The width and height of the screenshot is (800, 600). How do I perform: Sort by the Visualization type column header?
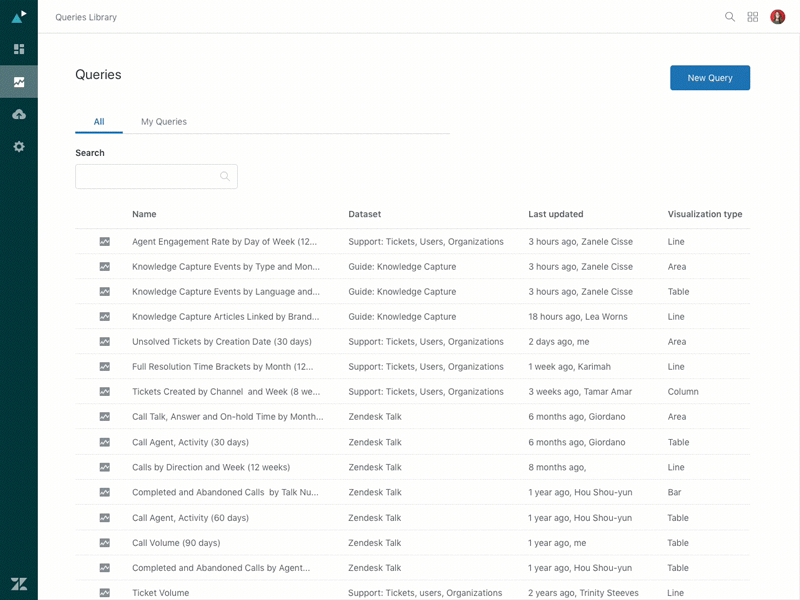click(705, 214)
